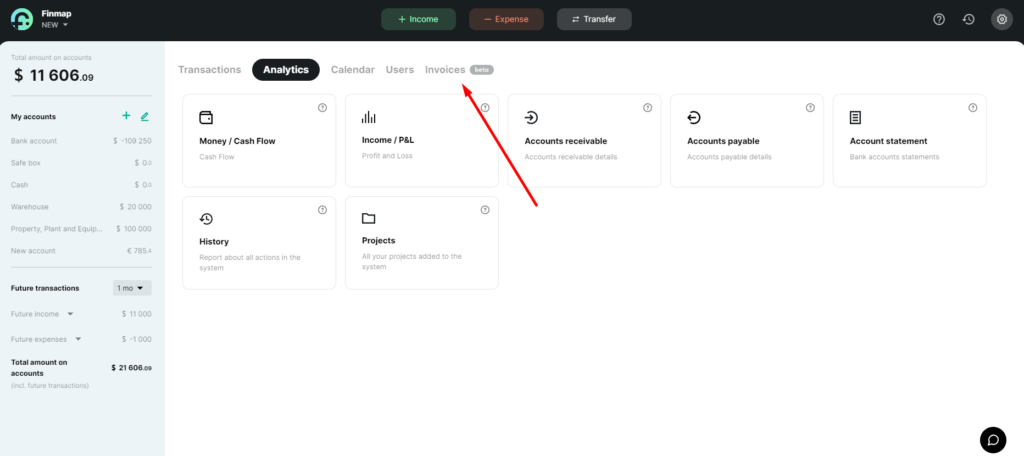Show info for Account statement card

pos(972,108)
